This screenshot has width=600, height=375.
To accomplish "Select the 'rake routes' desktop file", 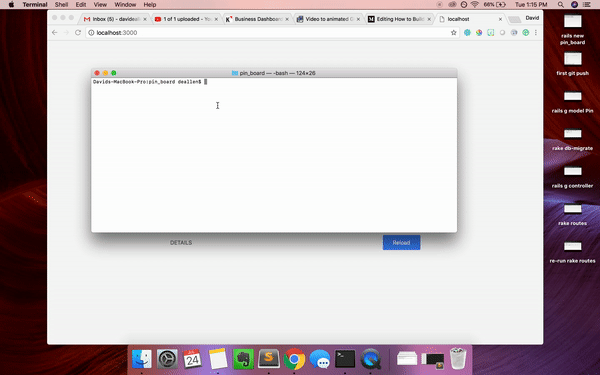I will pos(572,214).
